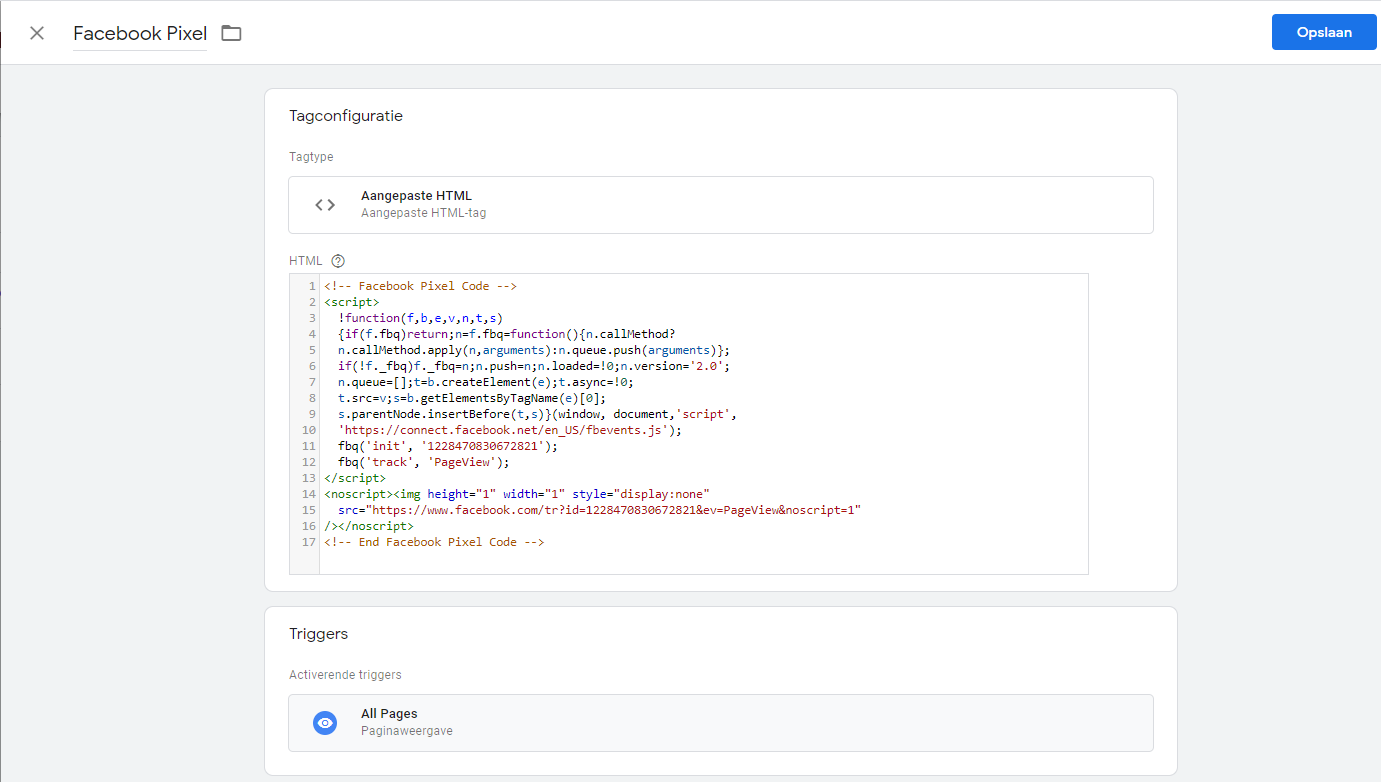Click the opening <script> line in editor
This screenshot has width=1381, height=782.
coord(352,302)
